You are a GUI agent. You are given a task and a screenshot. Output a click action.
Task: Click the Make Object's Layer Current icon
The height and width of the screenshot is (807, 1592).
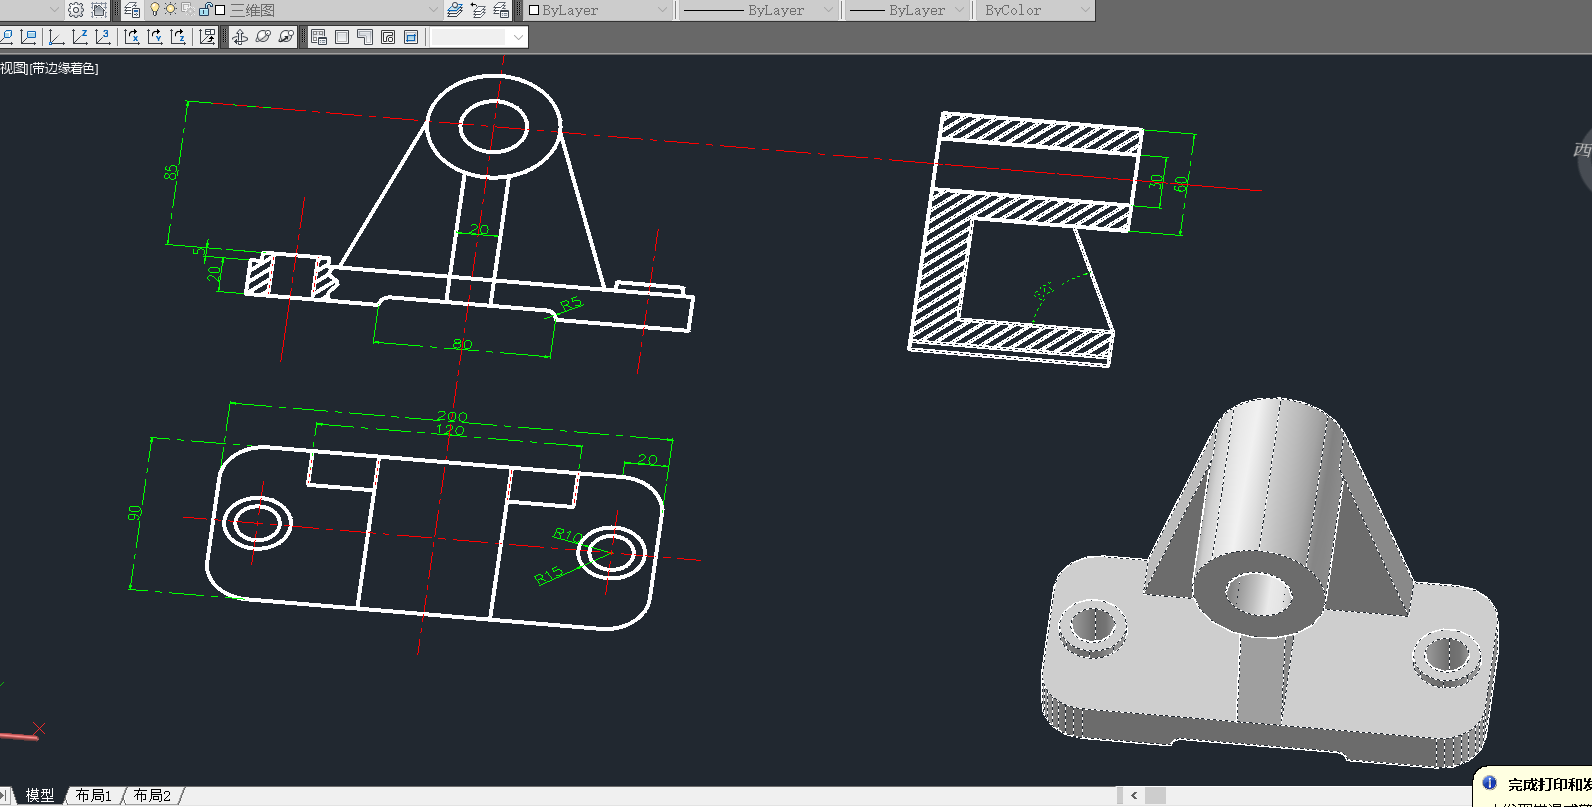(x=455, y=10)
